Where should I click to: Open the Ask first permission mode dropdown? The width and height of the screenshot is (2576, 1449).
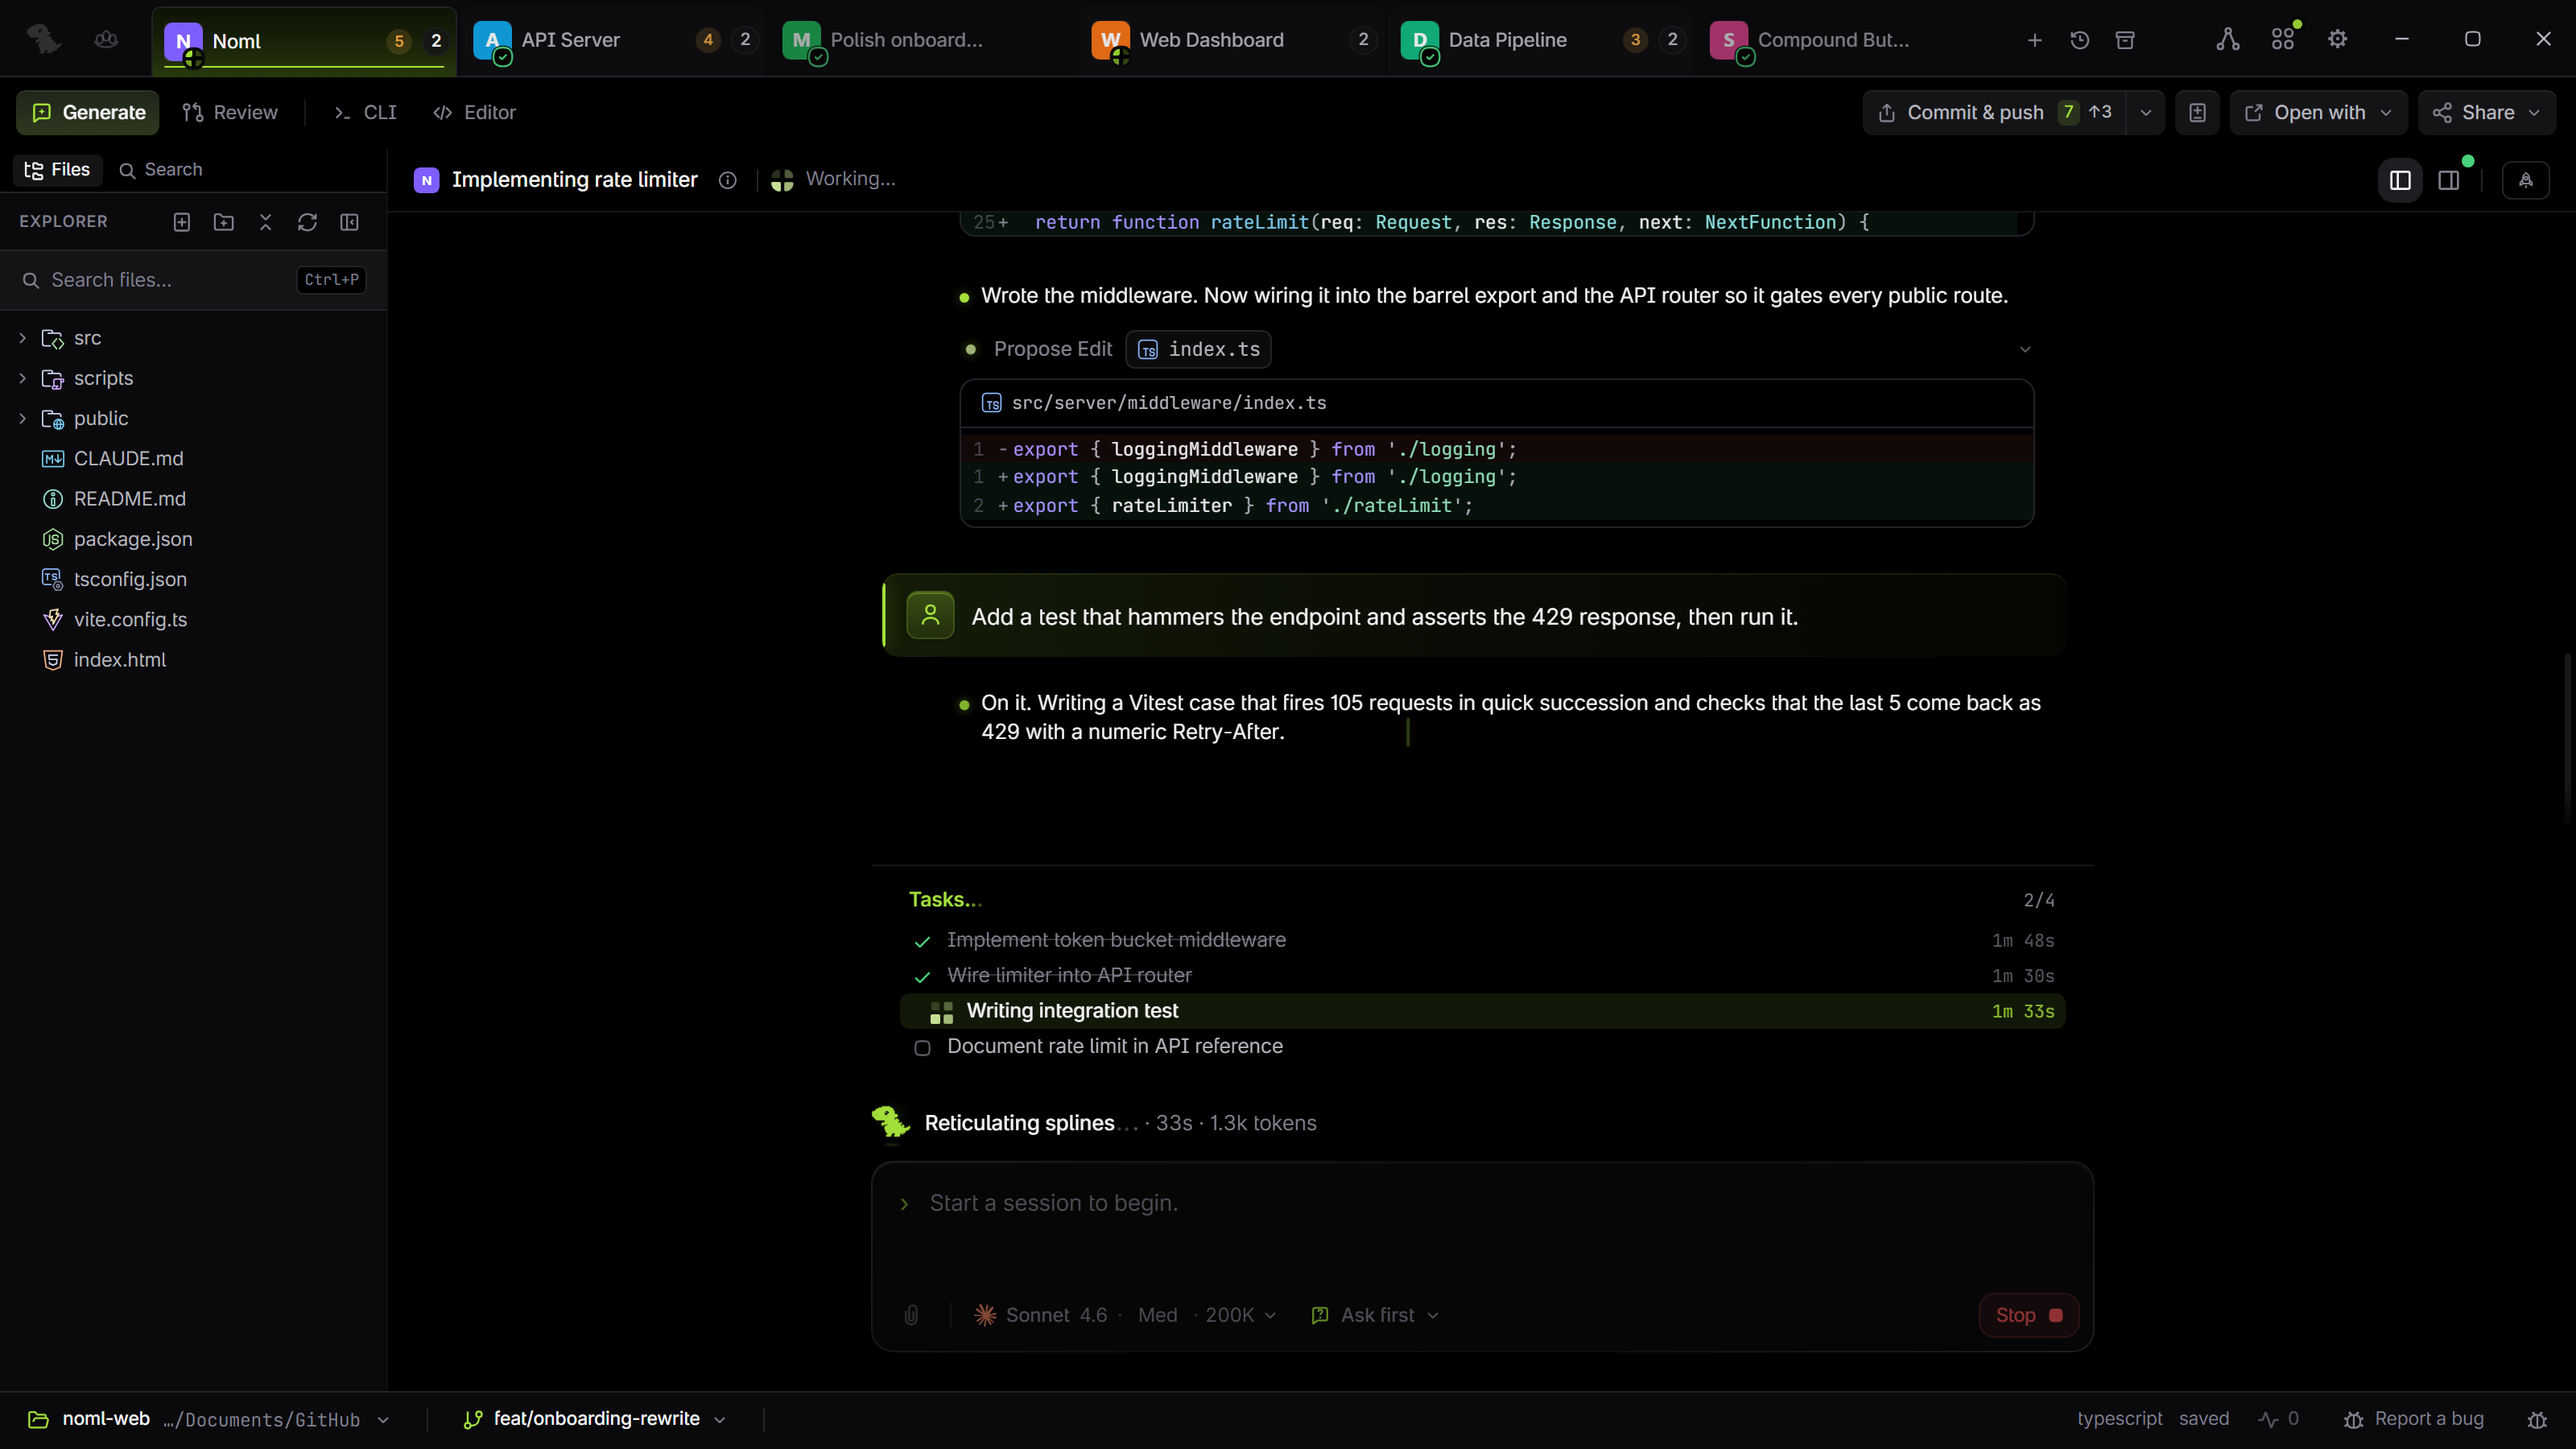pyautogui.click(x=1375, y=1315)
